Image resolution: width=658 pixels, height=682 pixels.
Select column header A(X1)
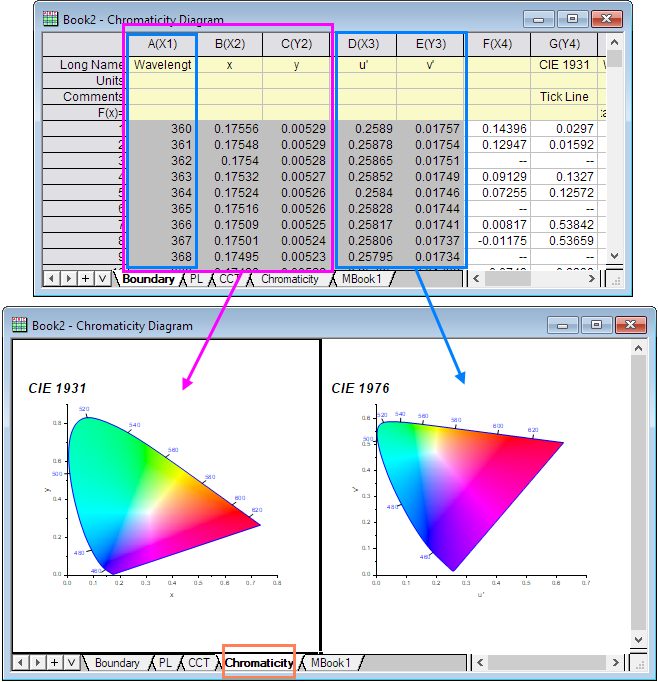click(163, 44)
